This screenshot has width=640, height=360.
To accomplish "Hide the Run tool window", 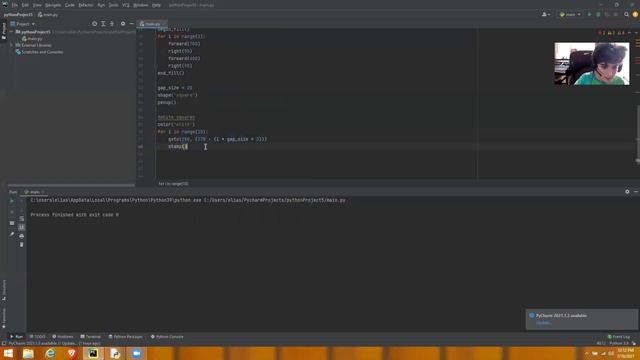I will pyautogui.click(x=636, y=191).
